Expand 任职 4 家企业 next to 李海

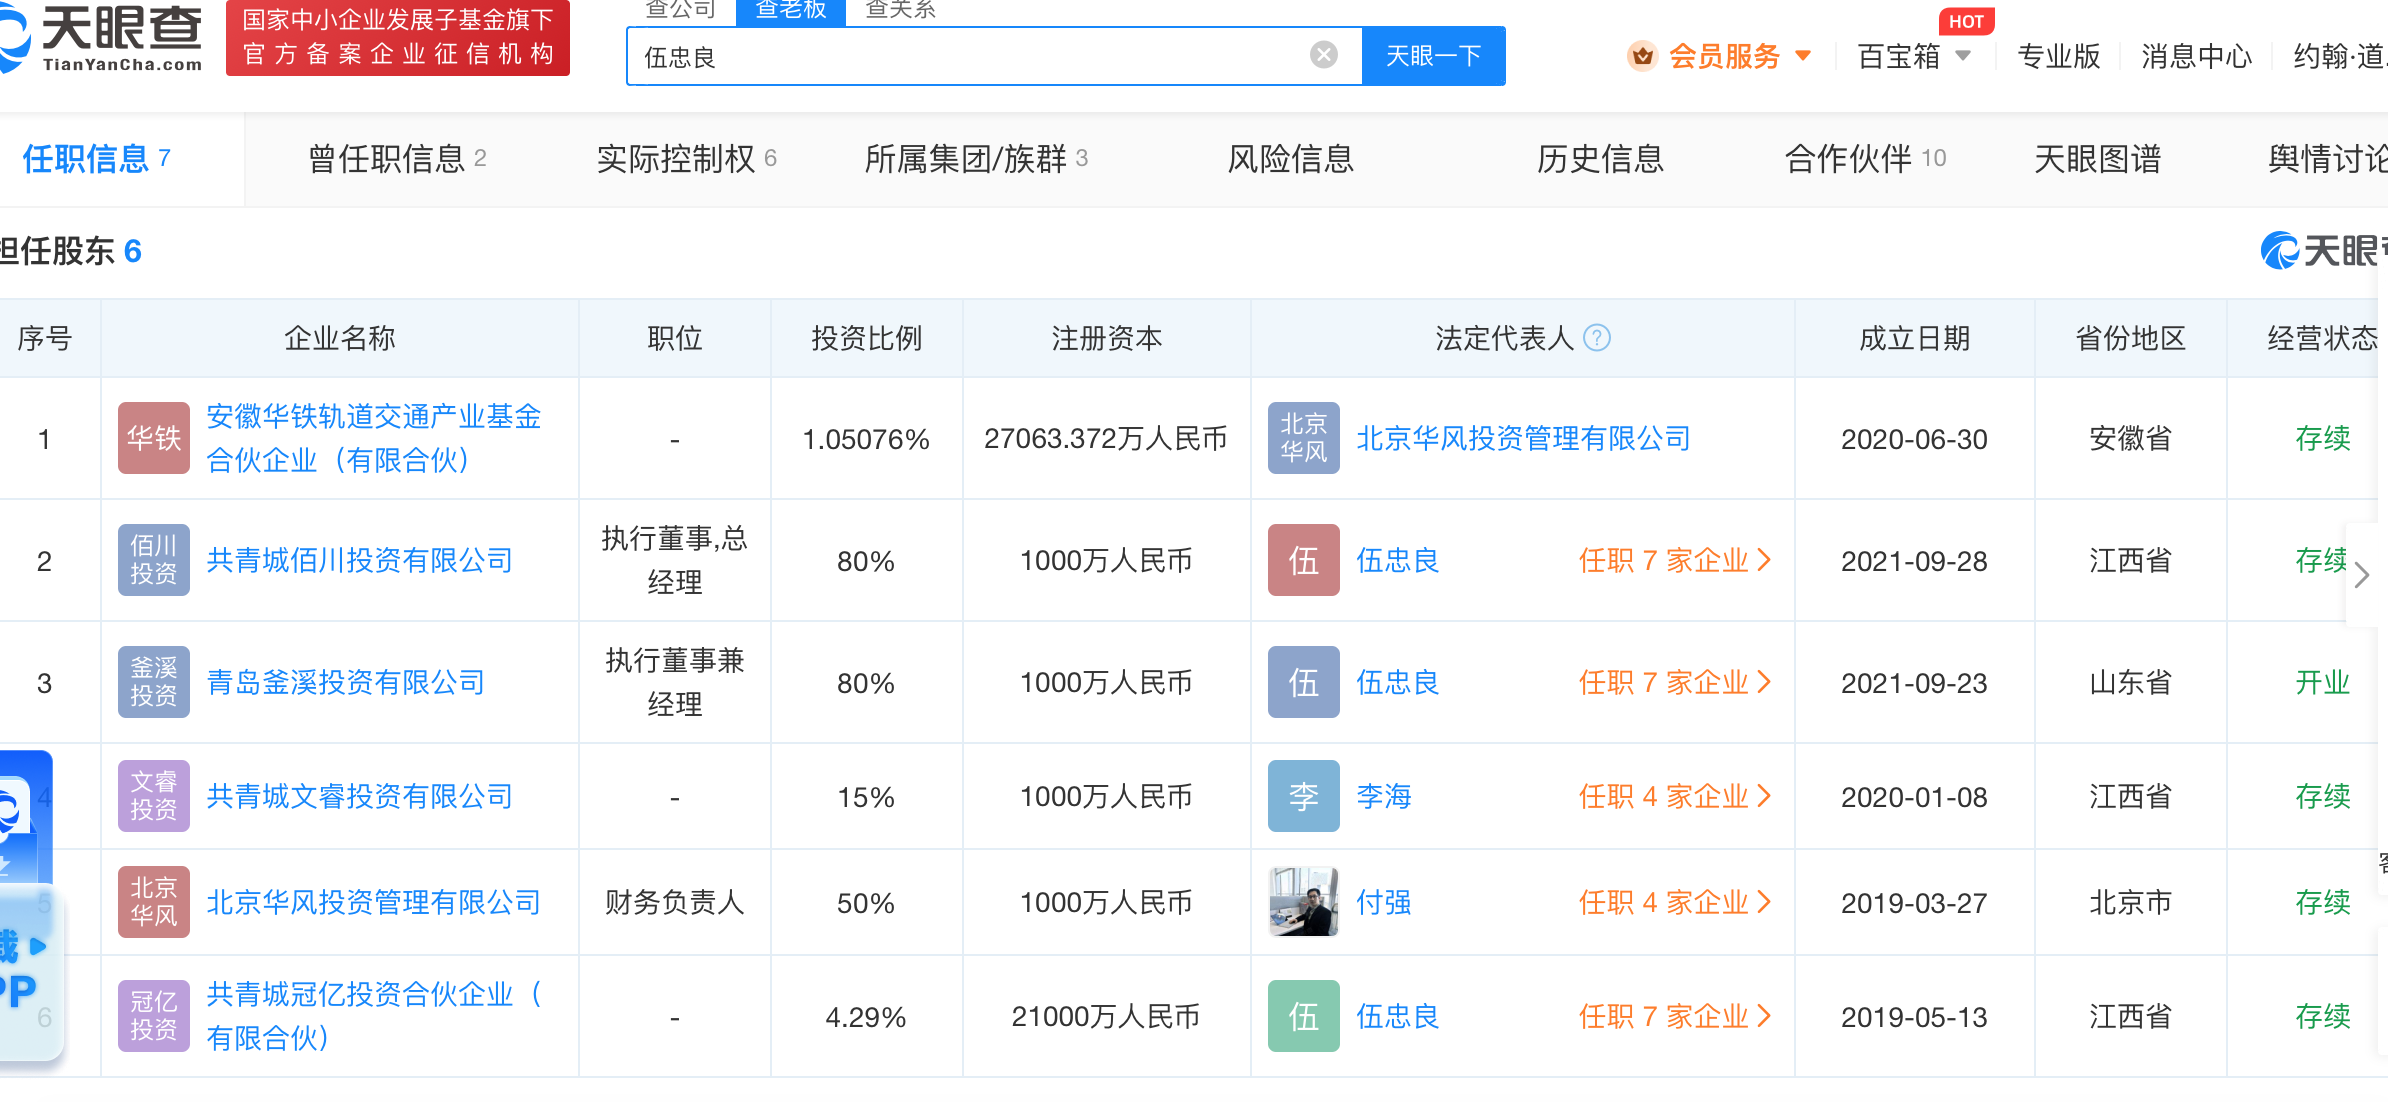(1674, 796)
